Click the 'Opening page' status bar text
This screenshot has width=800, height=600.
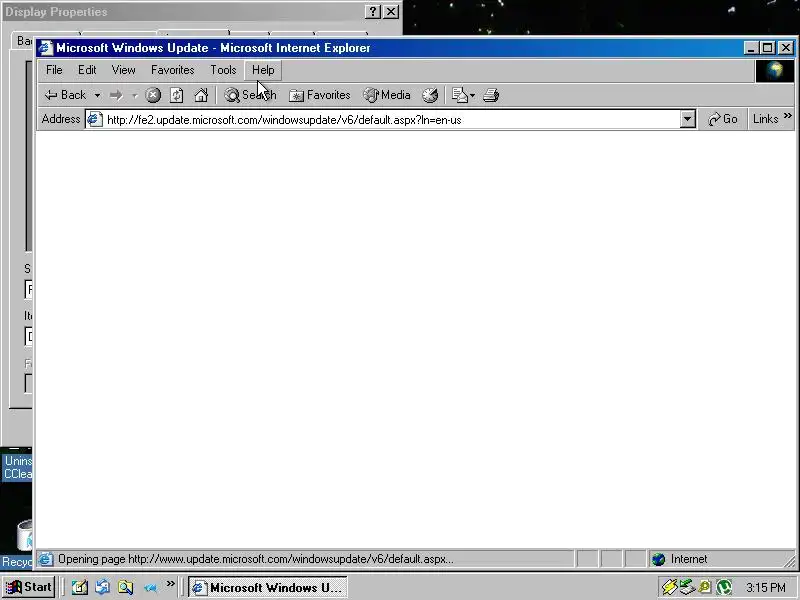point(256,559)
